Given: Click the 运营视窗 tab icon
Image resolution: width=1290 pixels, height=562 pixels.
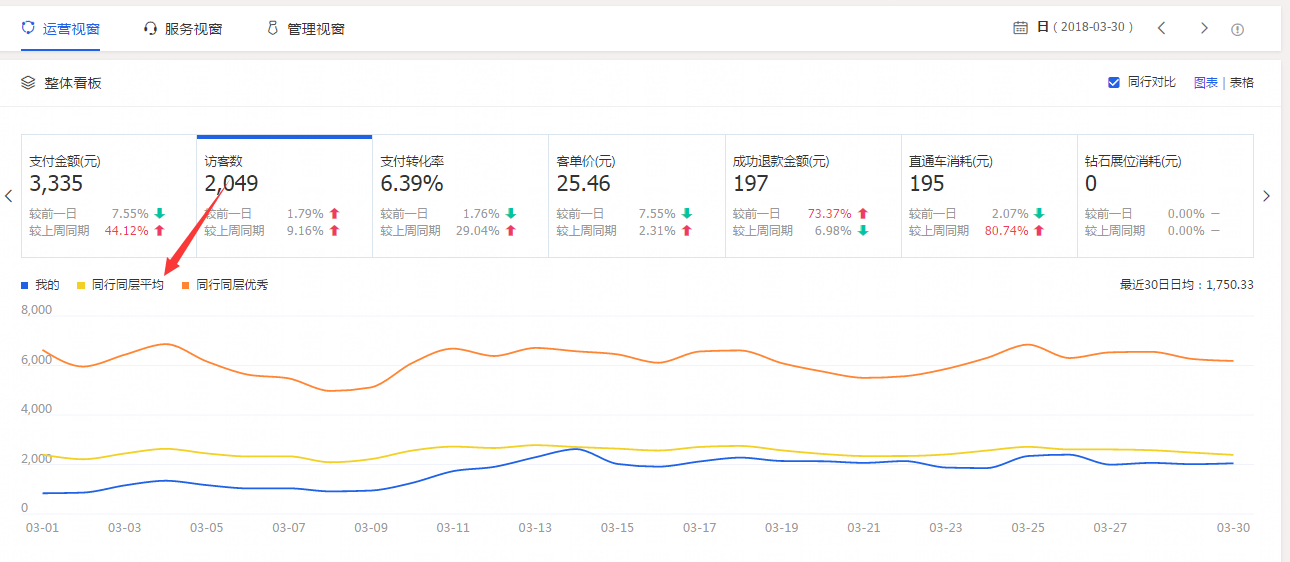Looking at the screenshot, I should pyautogui.click(x=28, y=28).
